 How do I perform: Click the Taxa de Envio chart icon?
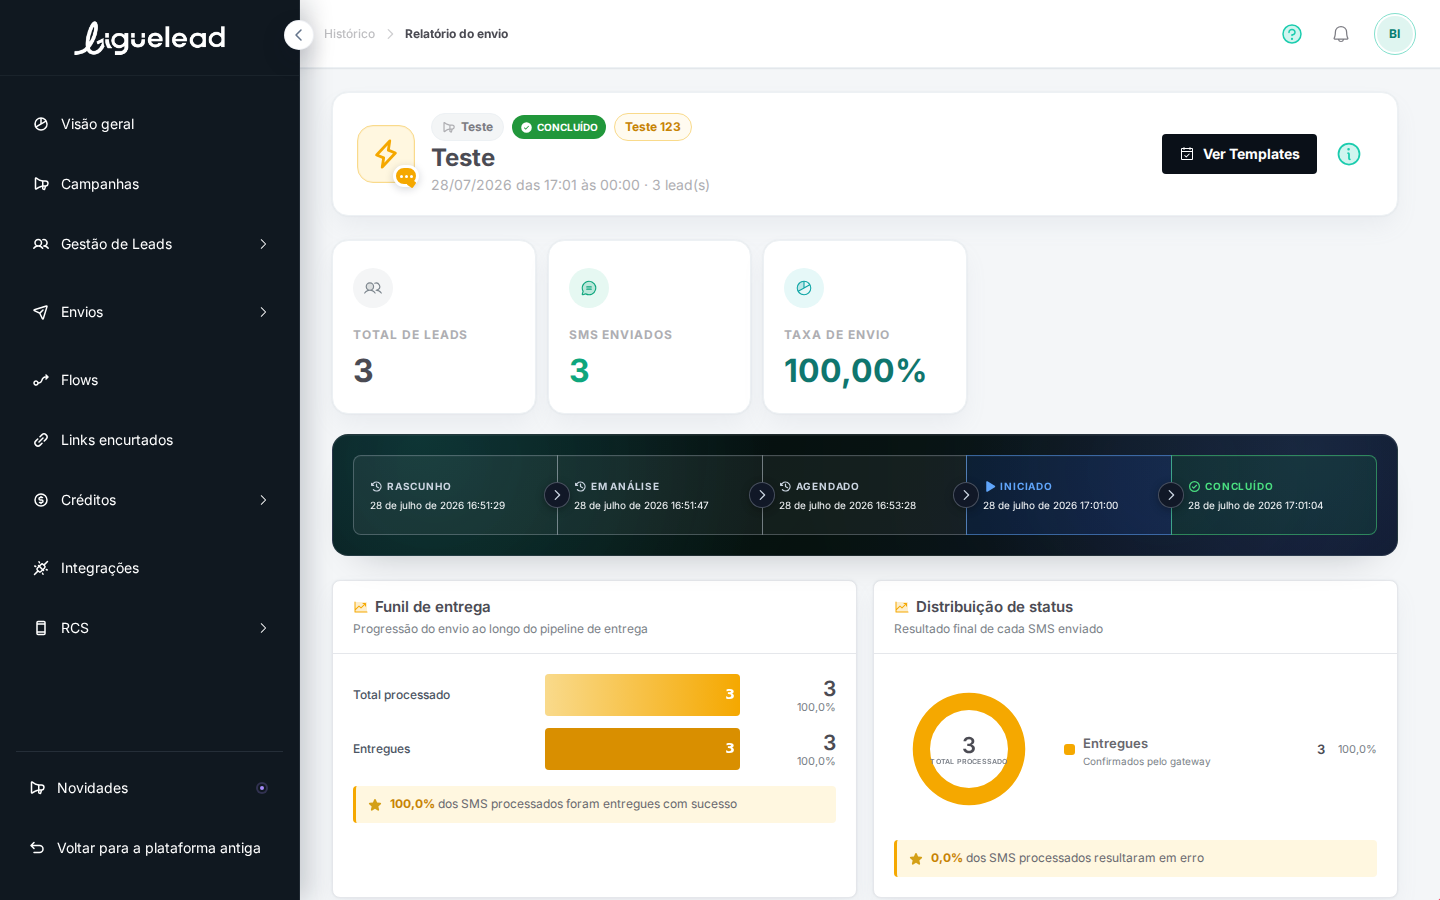[x=804, y=288]
